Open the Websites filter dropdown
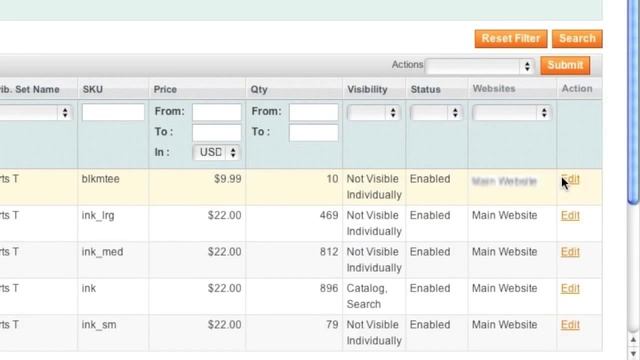This screenshot has height=360, width=640. 512,113
